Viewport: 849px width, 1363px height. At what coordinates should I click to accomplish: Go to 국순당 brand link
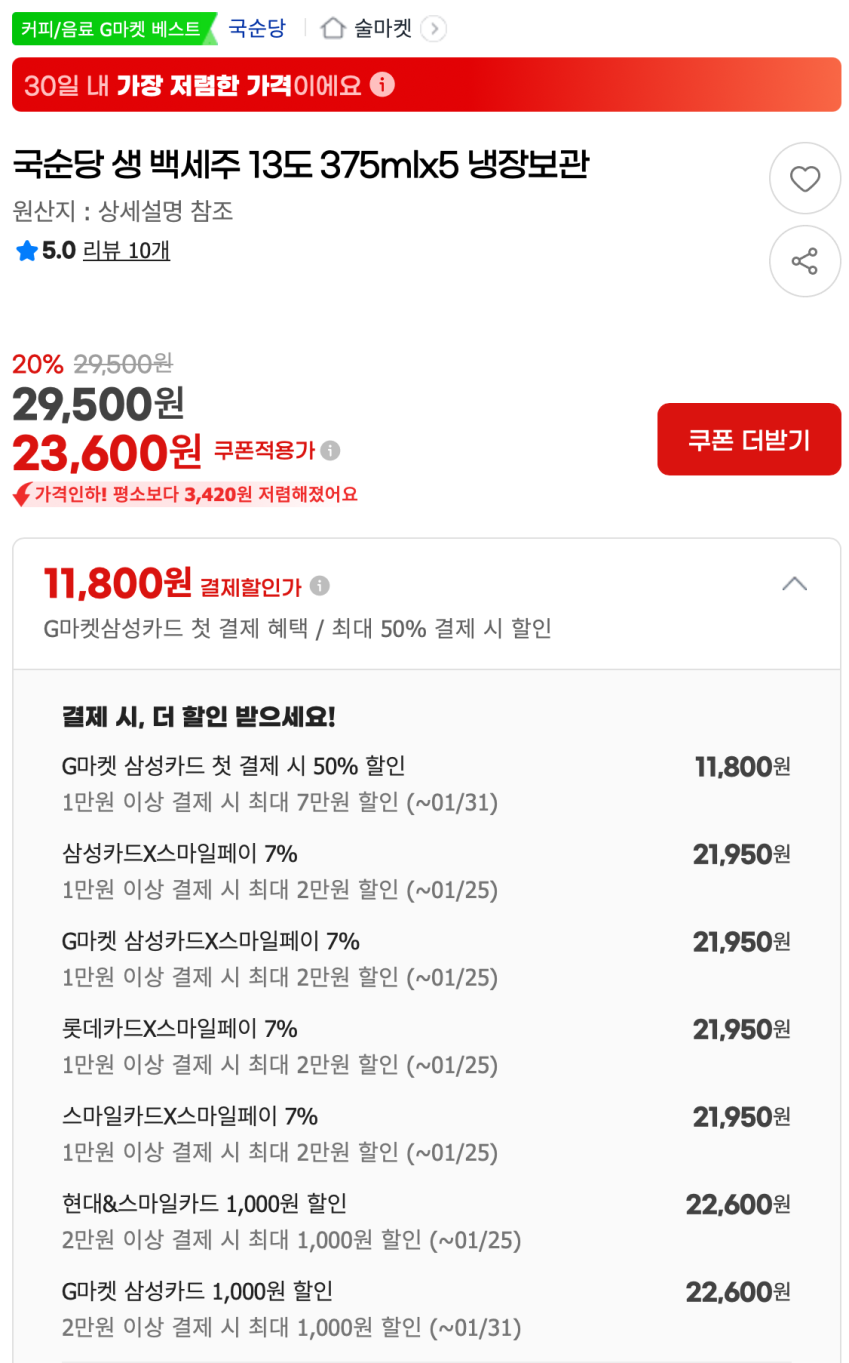(257, 29)
